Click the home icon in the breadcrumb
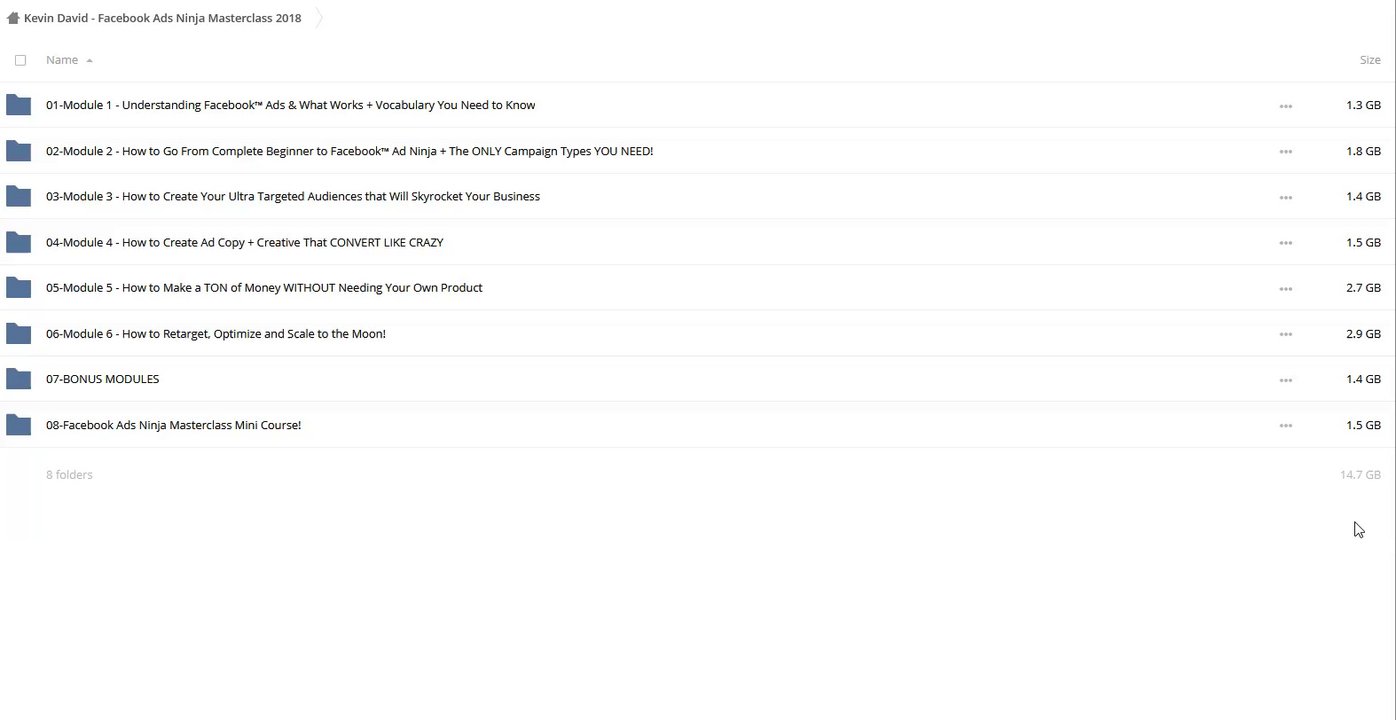The height and width of the screenshot is (720, 1396). [x=13, y=18]
